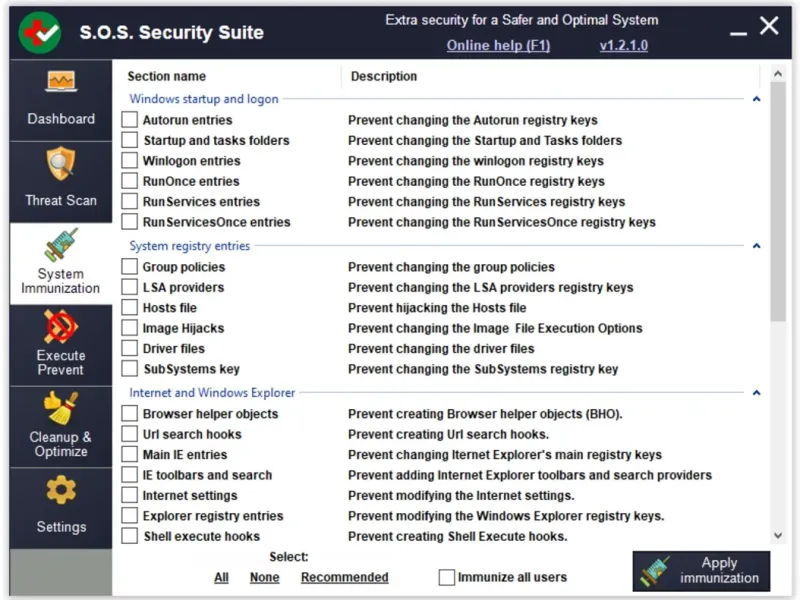Click the vertical scrollbar down arrow
Image resolution: width=800 pixels, height=600 pixels.
(778, 537)
